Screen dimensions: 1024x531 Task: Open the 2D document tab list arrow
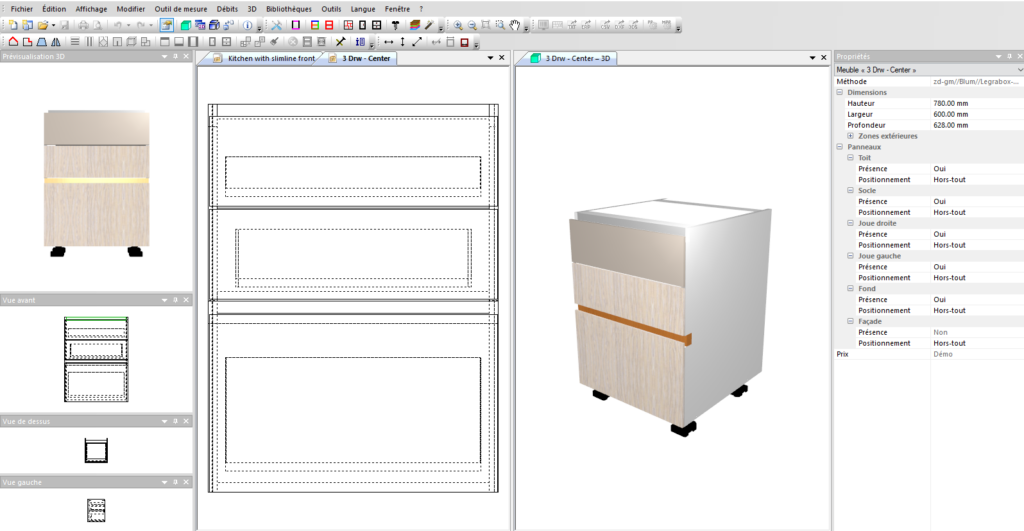490,57
